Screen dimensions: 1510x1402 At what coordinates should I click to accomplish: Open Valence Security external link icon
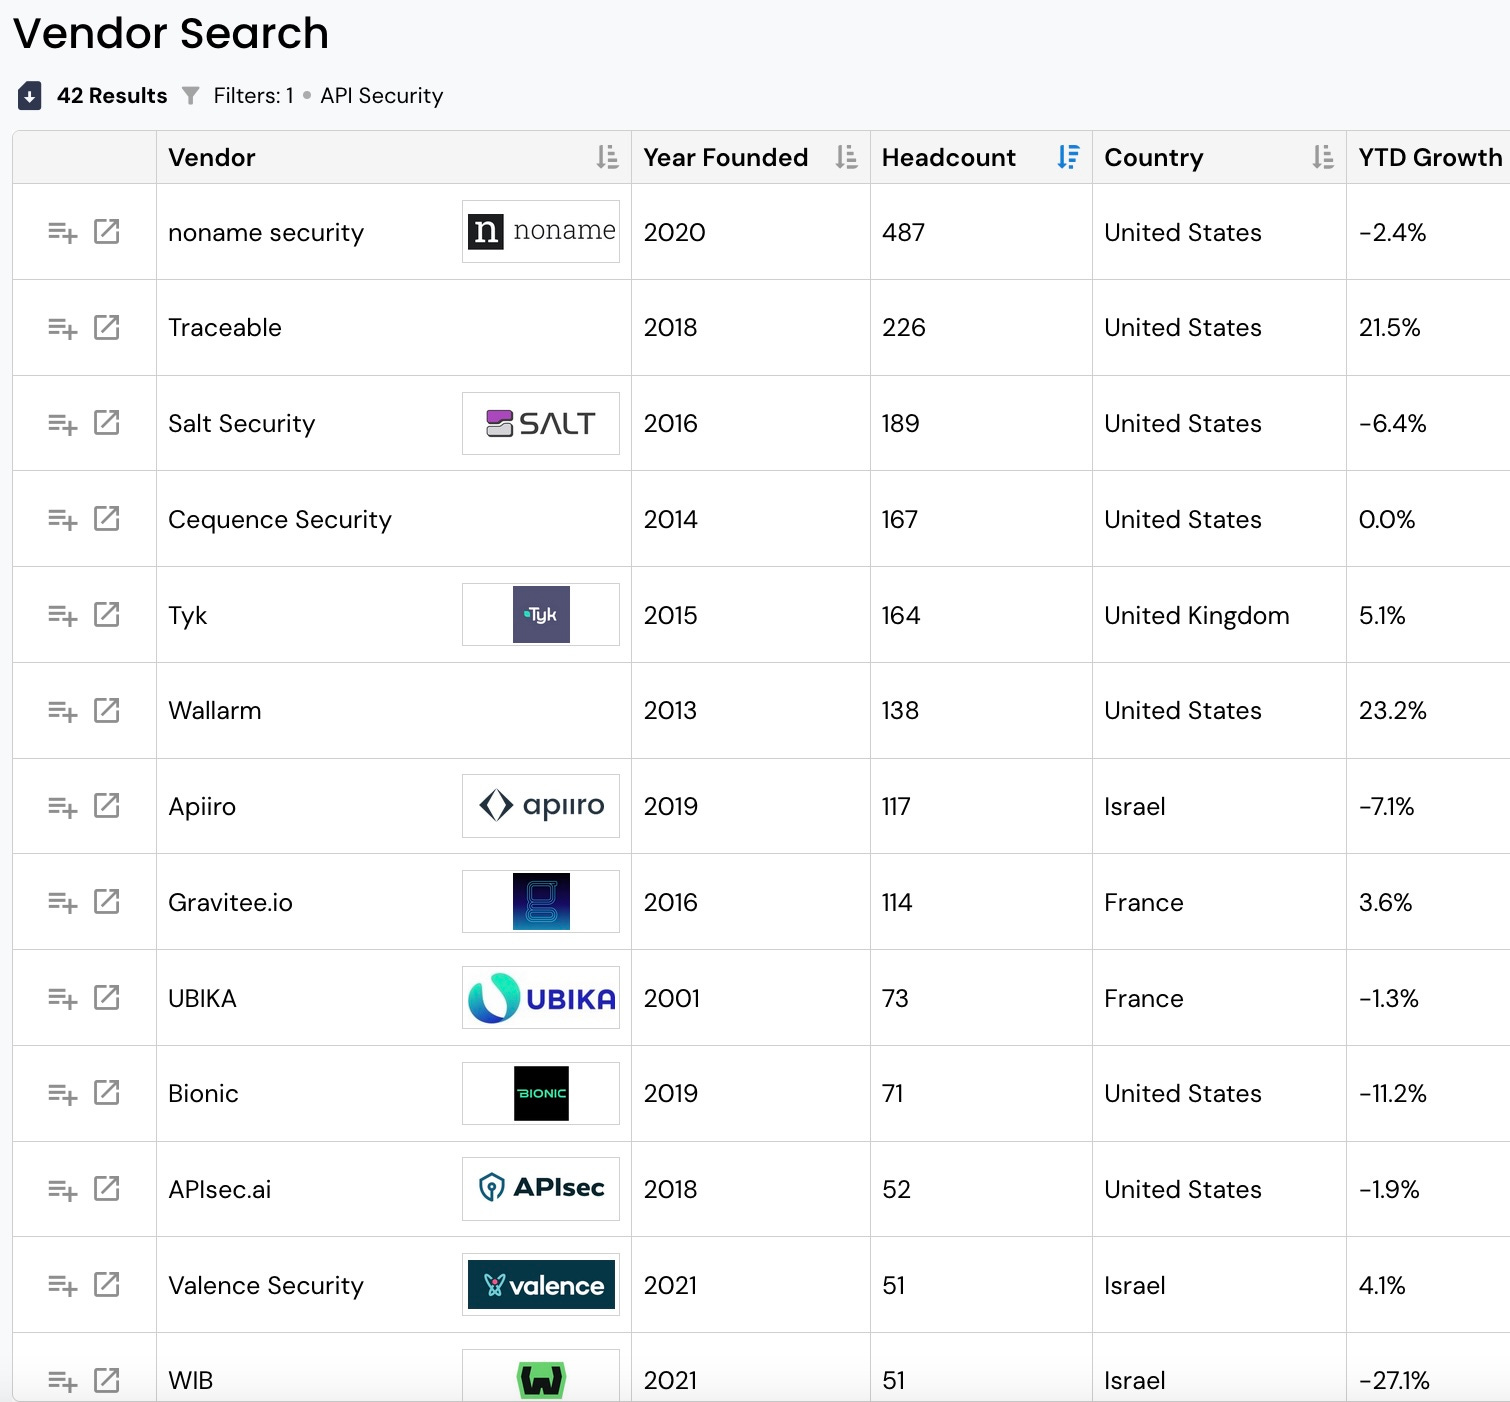[x=106, y=1285]
